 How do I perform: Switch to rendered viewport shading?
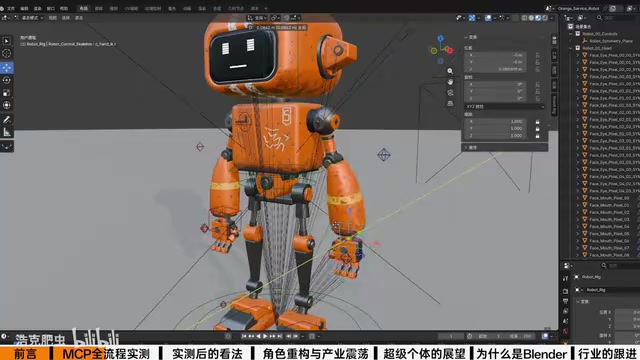tap(545, 18)
